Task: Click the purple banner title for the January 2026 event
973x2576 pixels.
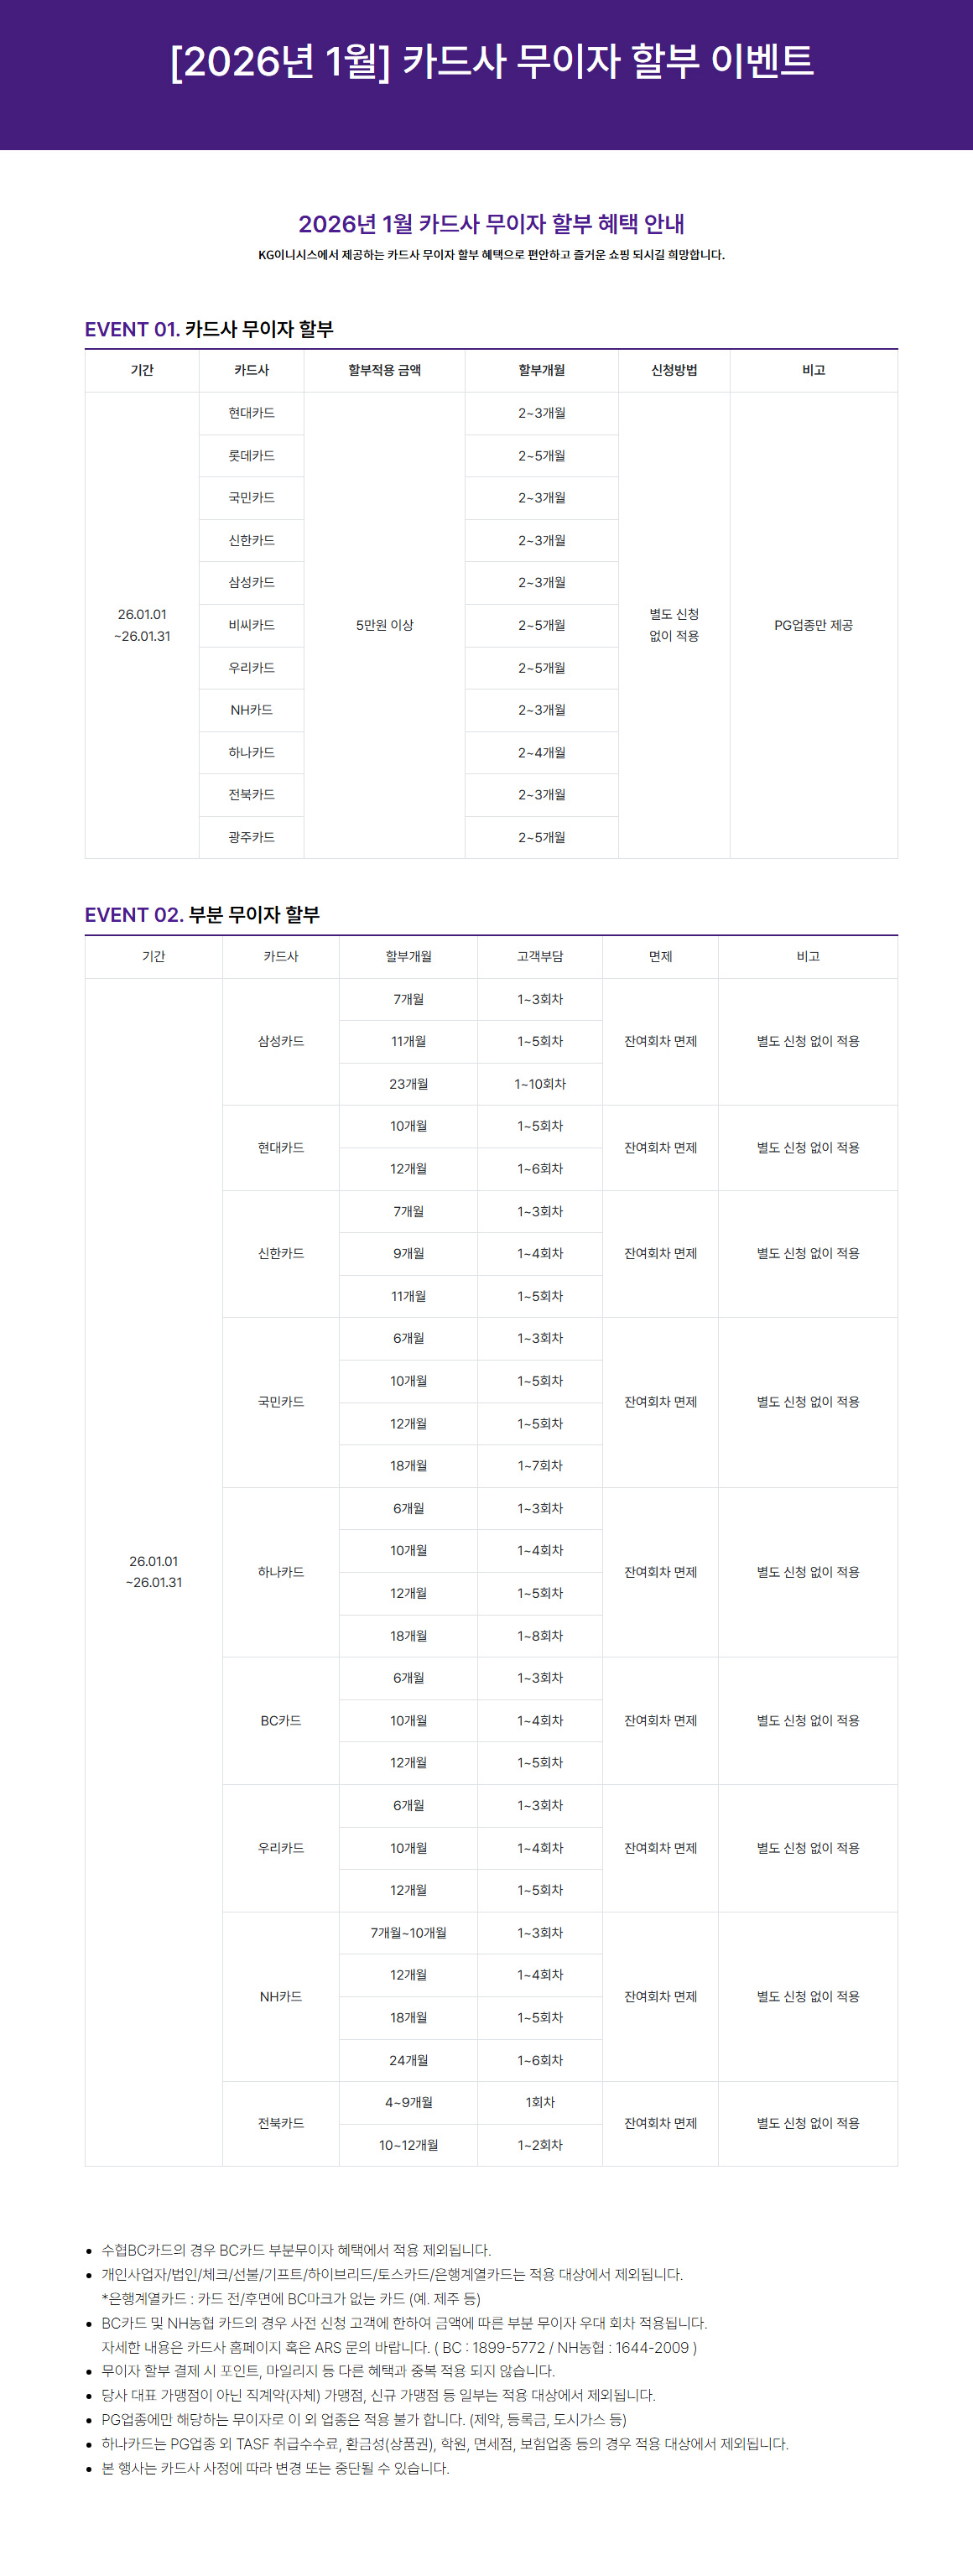Action: [x=491, y=62]
